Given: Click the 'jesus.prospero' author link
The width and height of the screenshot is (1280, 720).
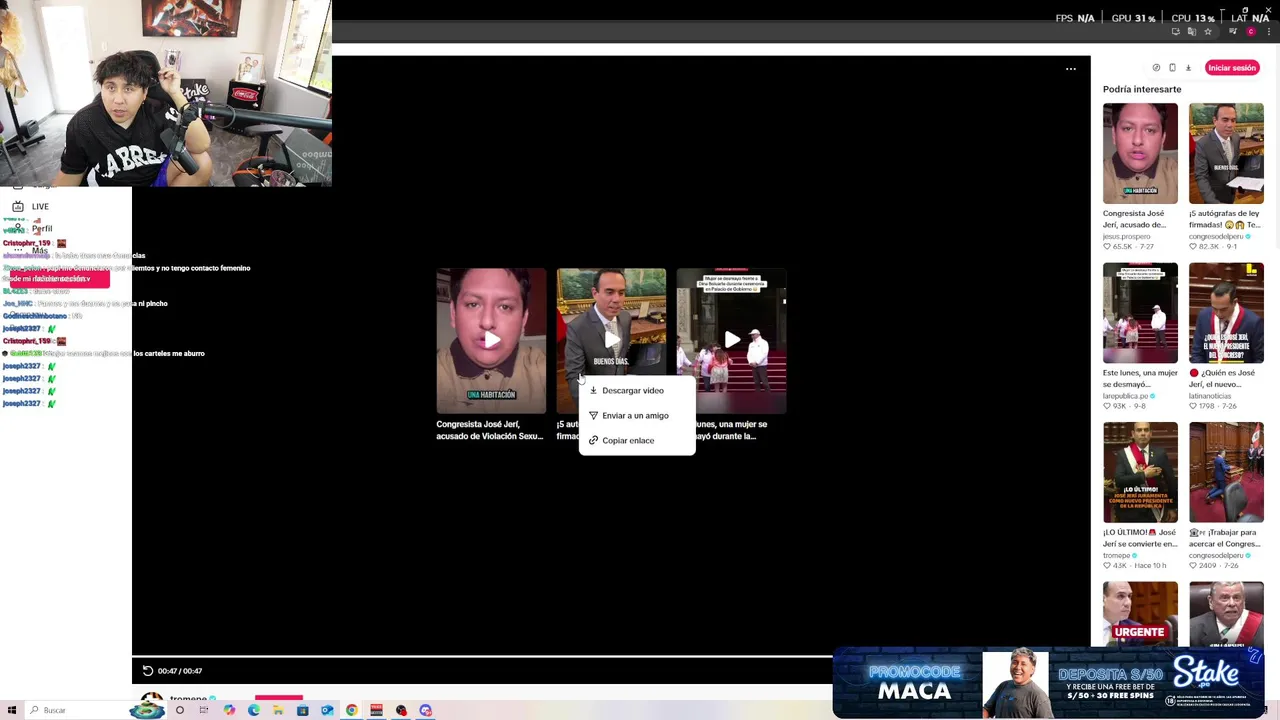Looking at the screenshot, I should click(1126, 237).
